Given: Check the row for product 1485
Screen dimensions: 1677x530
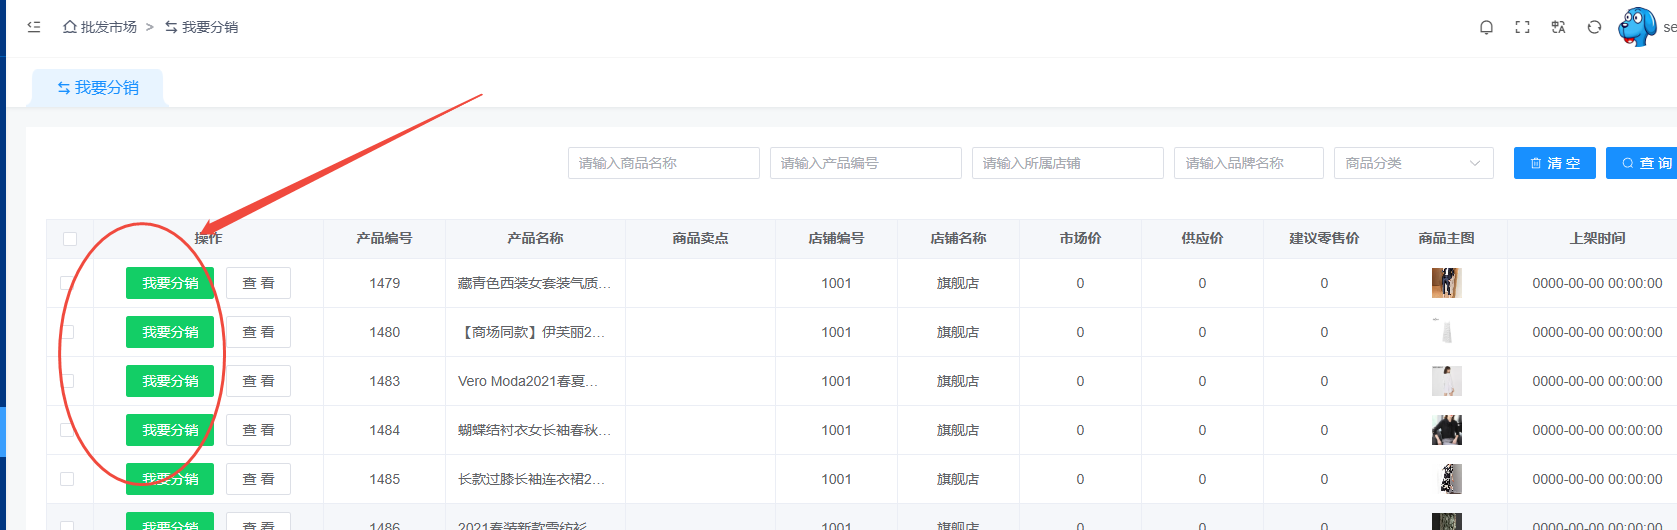Looking at the screenshot, I should tap(67, 479).
